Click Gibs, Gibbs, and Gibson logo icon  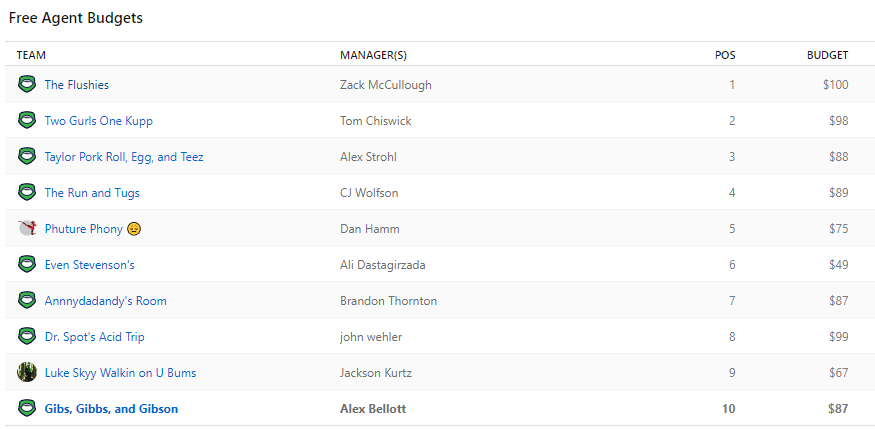[x=27, y=409]
